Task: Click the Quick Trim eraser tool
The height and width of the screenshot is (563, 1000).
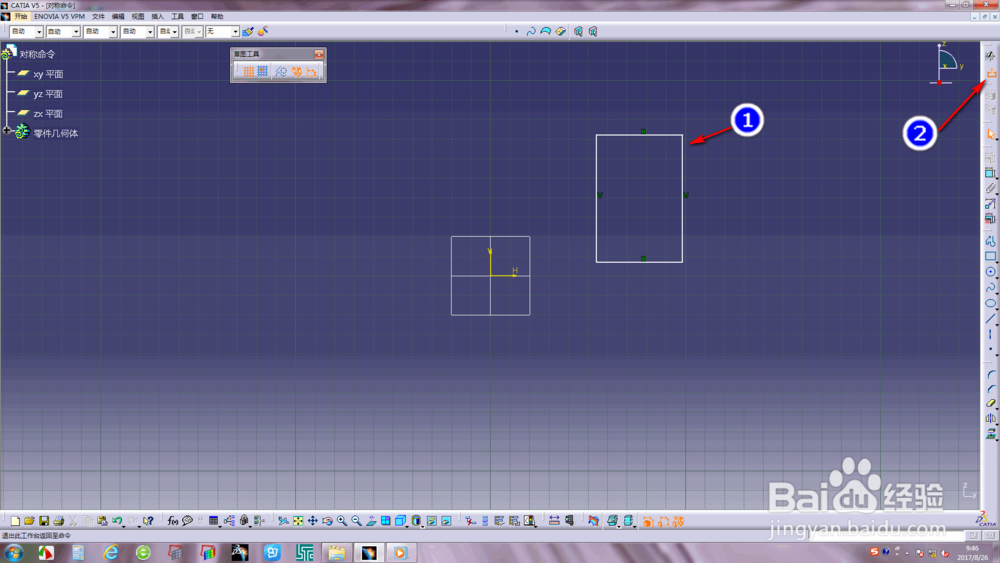Action: [x=990, y=404]
